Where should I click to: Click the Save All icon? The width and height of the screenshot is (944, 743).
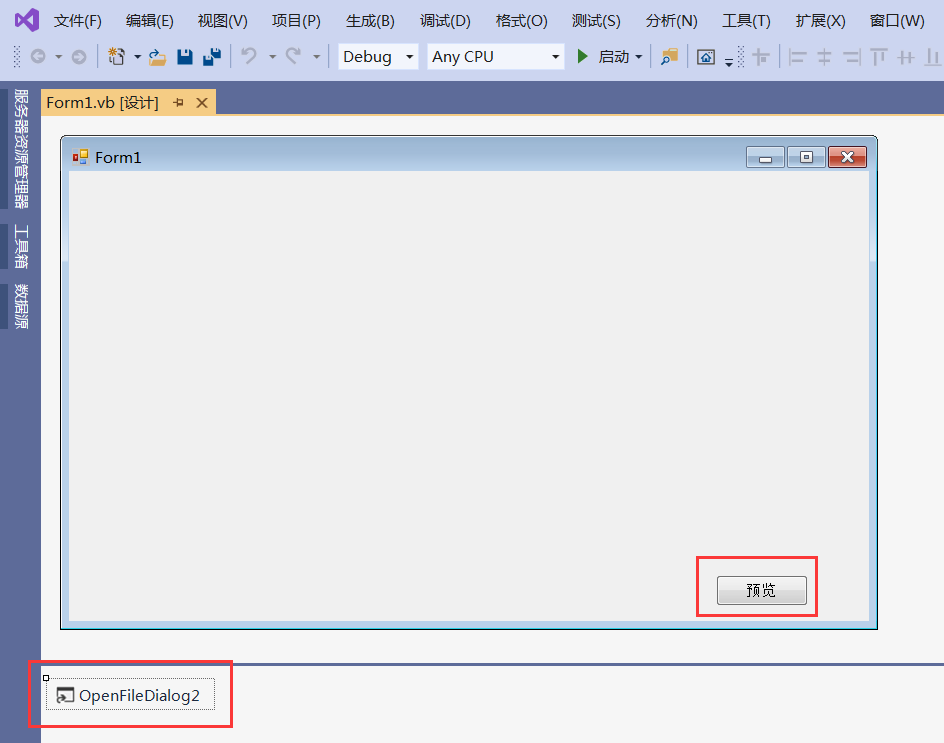click(x=211, y=57)
